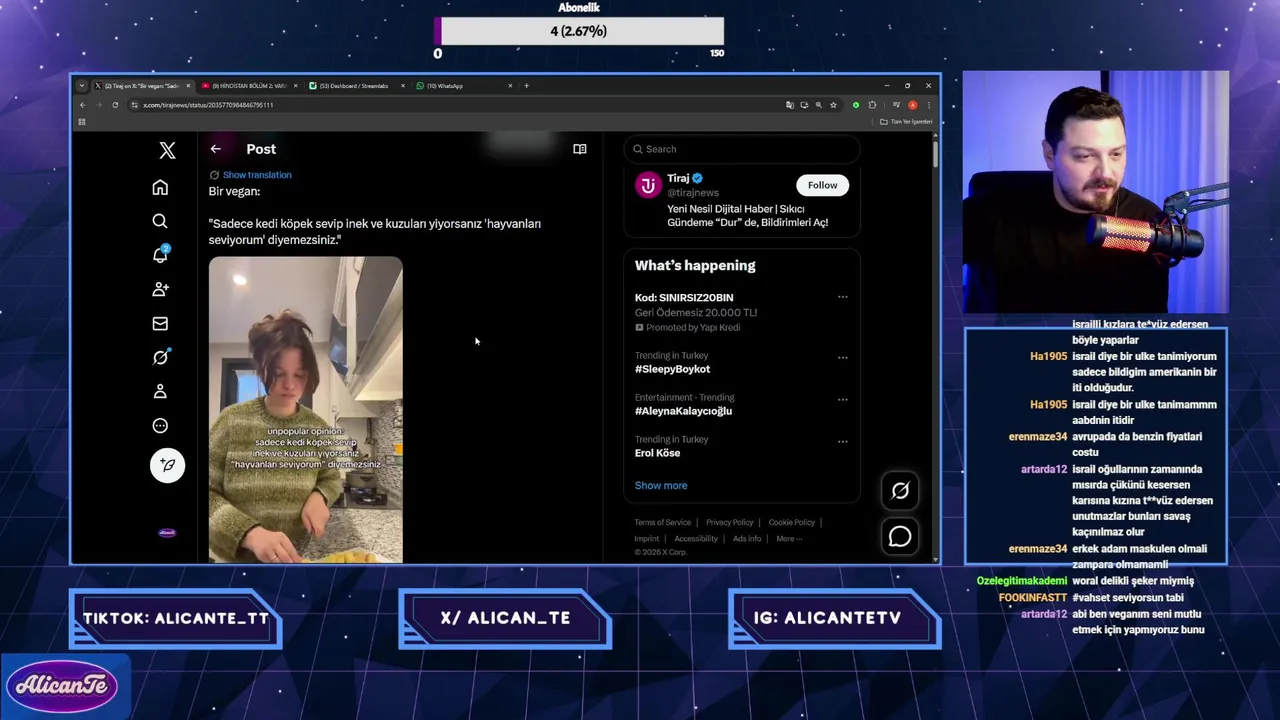Viewport: 1280px width, 720px height.
Task: Click Tiraj profile avatar
Action: [x=648, y=185]
